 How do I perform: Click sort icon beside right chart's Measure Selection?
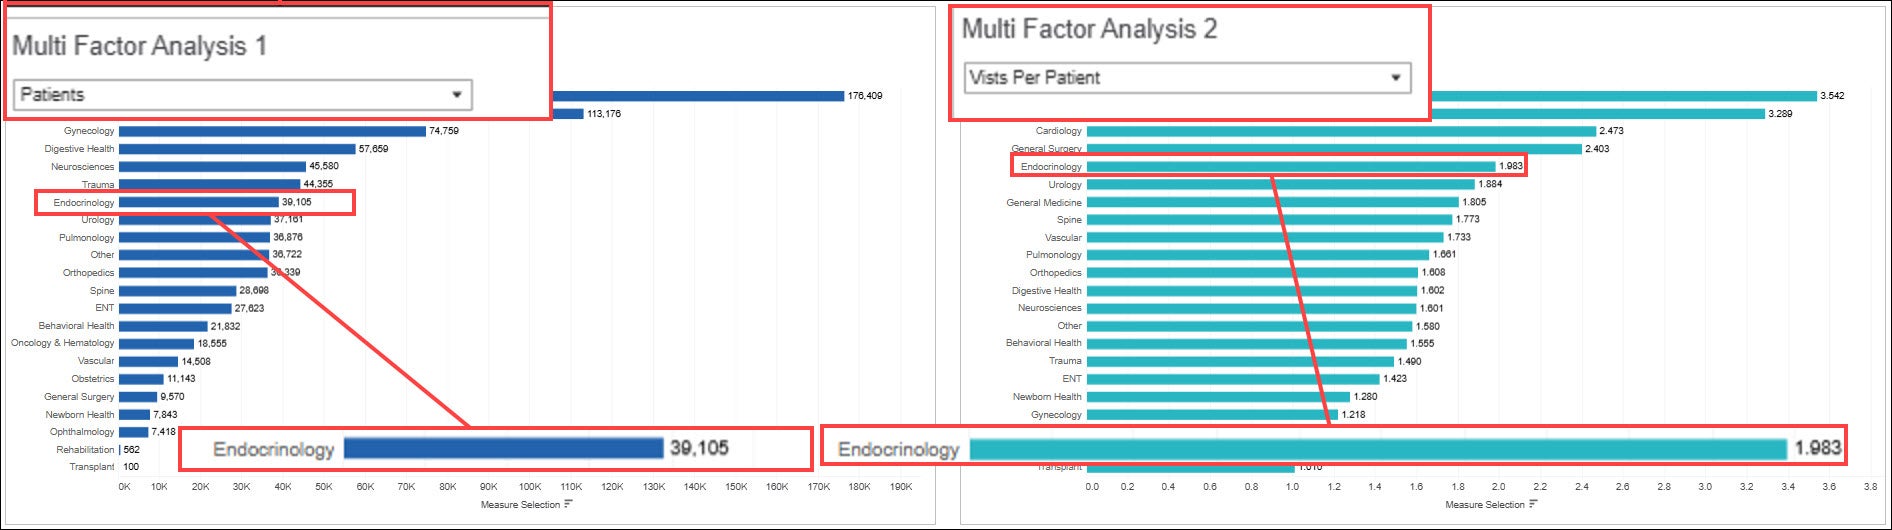(x=1533, y=504)
